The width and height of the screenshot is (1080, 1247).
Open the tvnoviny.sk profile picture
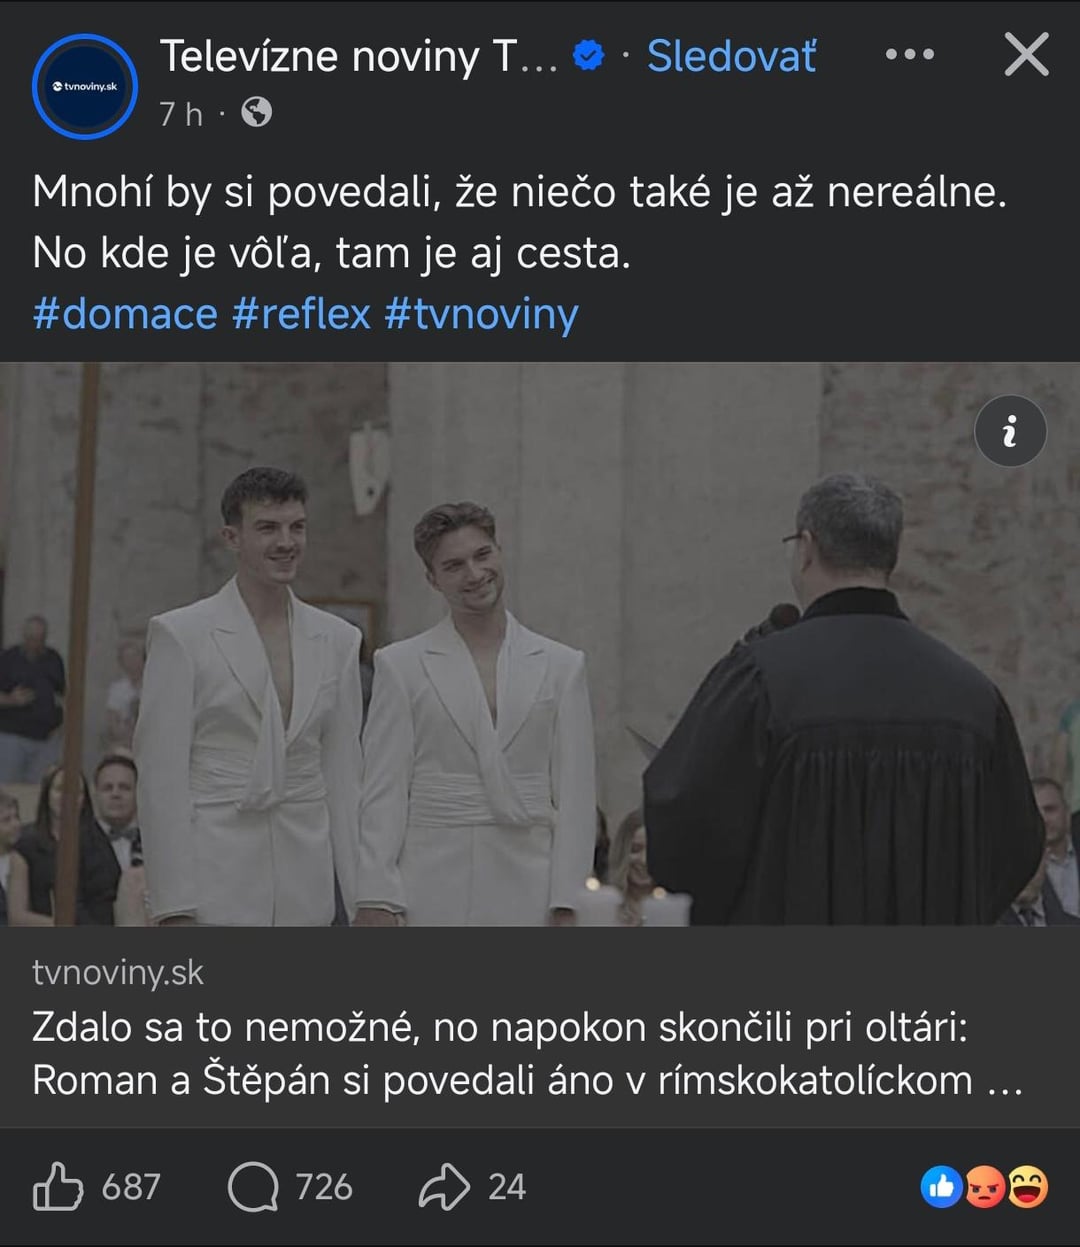pyautogui.click(x=85, y=86)
